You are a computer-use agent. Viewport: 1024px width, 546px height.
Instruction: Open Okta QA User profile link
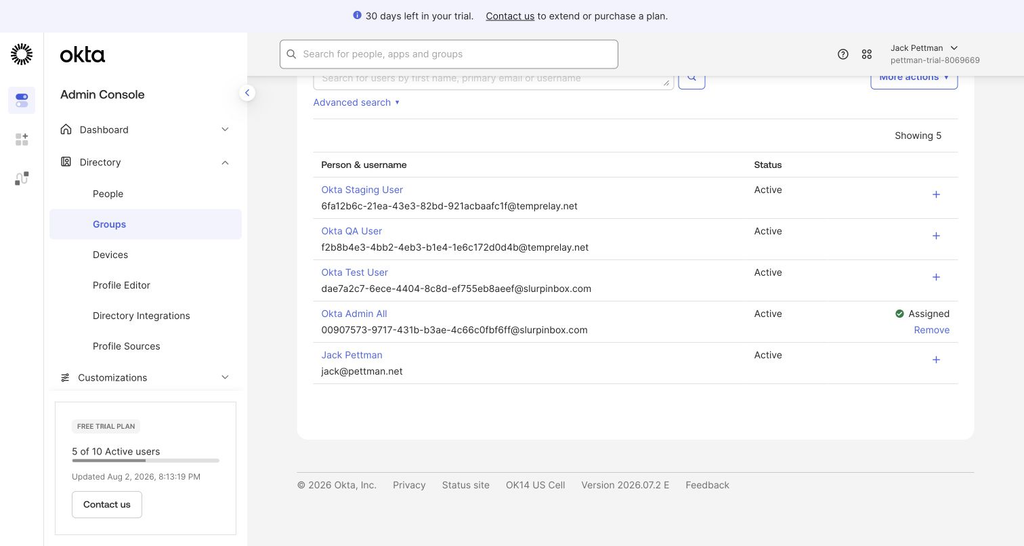point(351,231)
